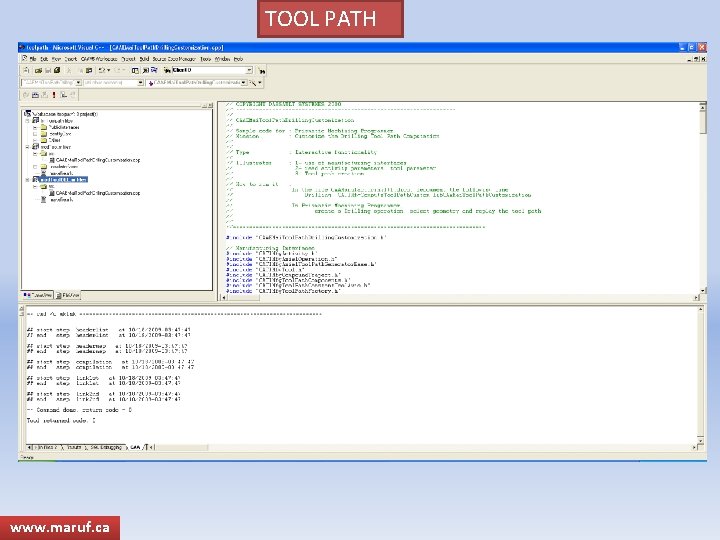Screen dimensions: 720x540
Task: Click the wizard bar action wand icon
Action: 253,83
